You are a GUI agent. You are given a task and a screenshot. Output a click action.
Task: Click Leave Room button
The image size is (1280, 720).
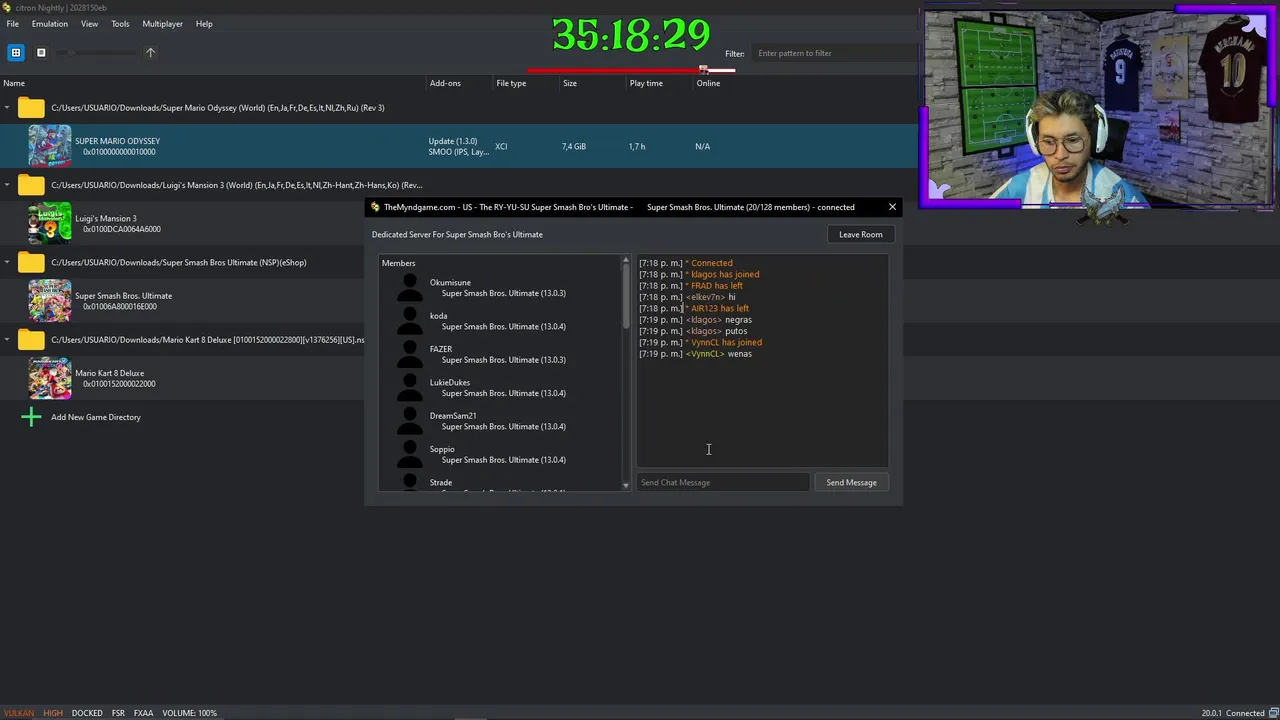(x=861, y=234)
